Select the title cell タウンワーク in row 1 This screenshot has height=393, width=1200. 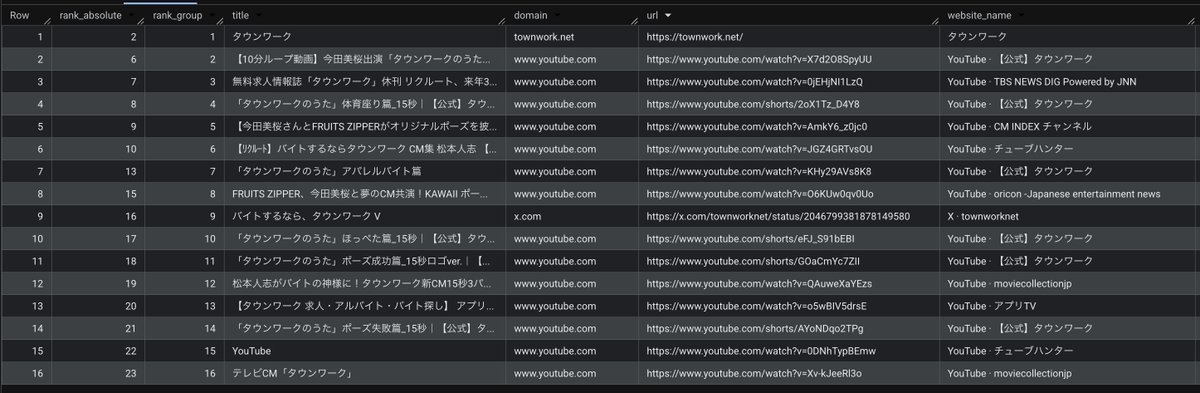tap(263, 36)
